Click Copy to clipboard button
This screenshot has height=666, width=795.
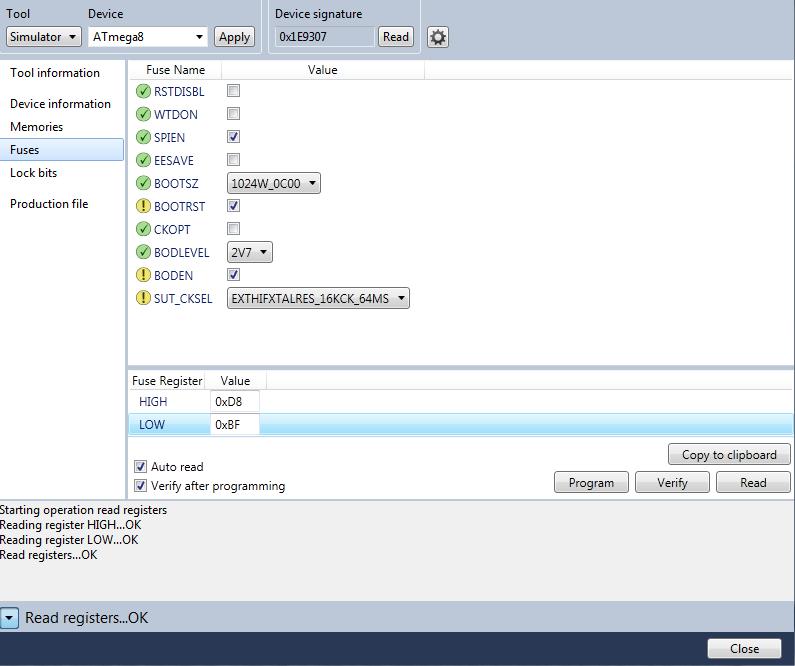(x=729, y=455)
